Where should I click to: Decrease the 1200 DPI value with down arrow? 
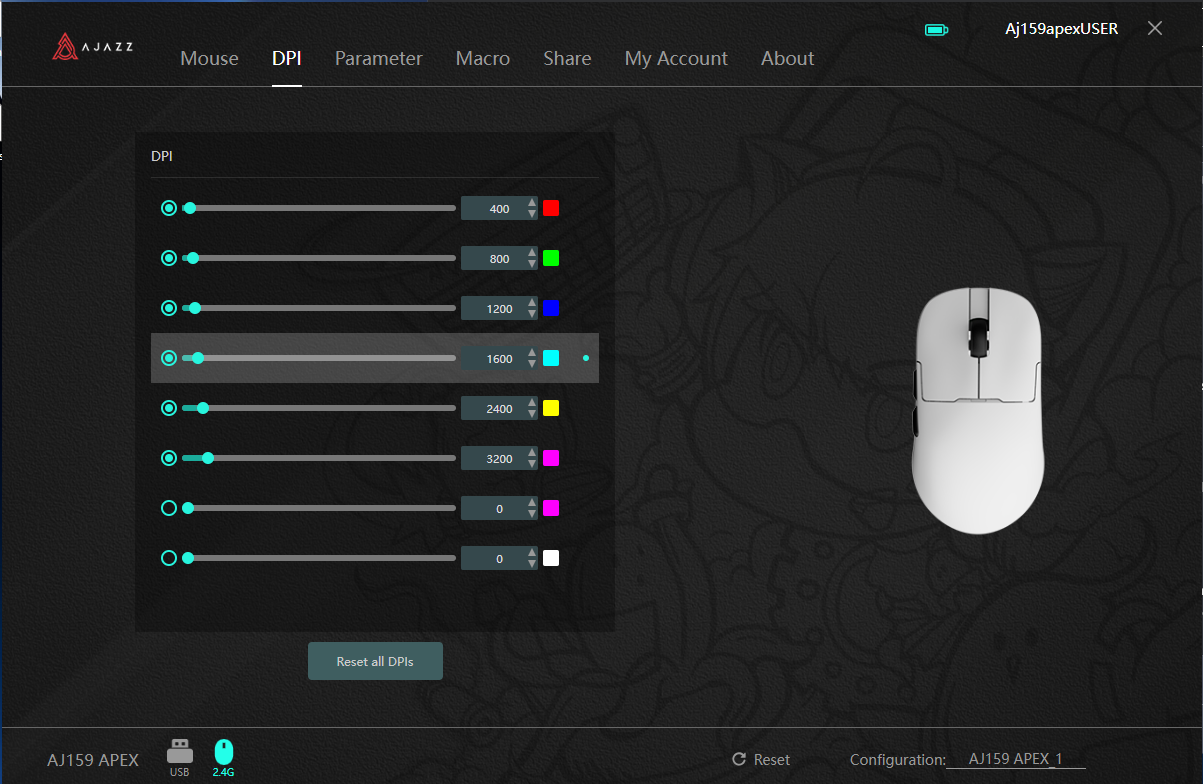[532, 314]
